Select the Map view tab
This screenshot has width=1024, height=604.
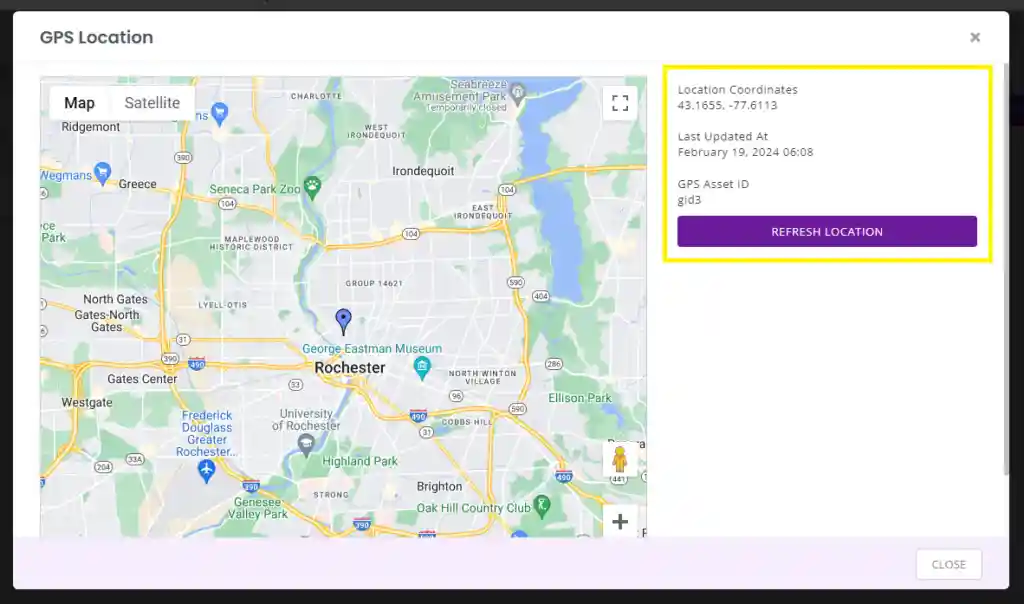coord(79,103)
